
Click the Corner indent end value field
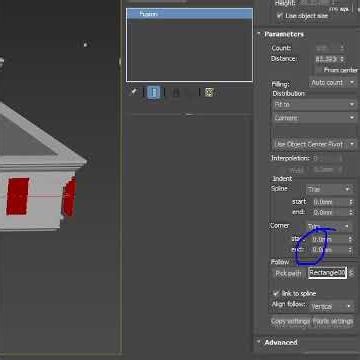tap(330, 250)
